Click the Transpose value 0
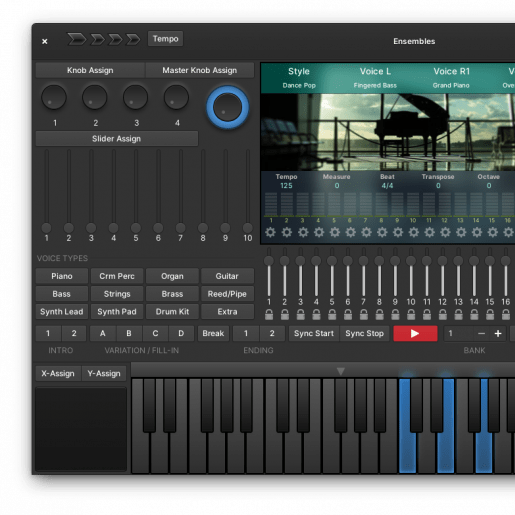 pos(438,186)
